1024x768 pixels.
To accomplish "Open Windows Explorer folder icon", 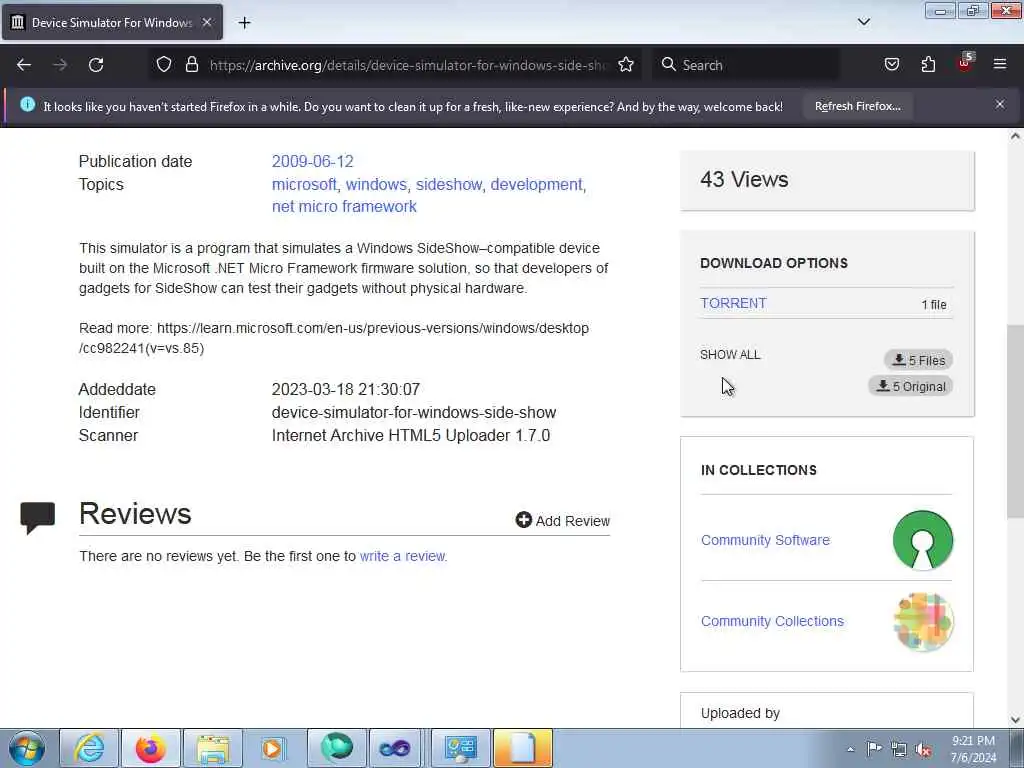I will point(213,748).
